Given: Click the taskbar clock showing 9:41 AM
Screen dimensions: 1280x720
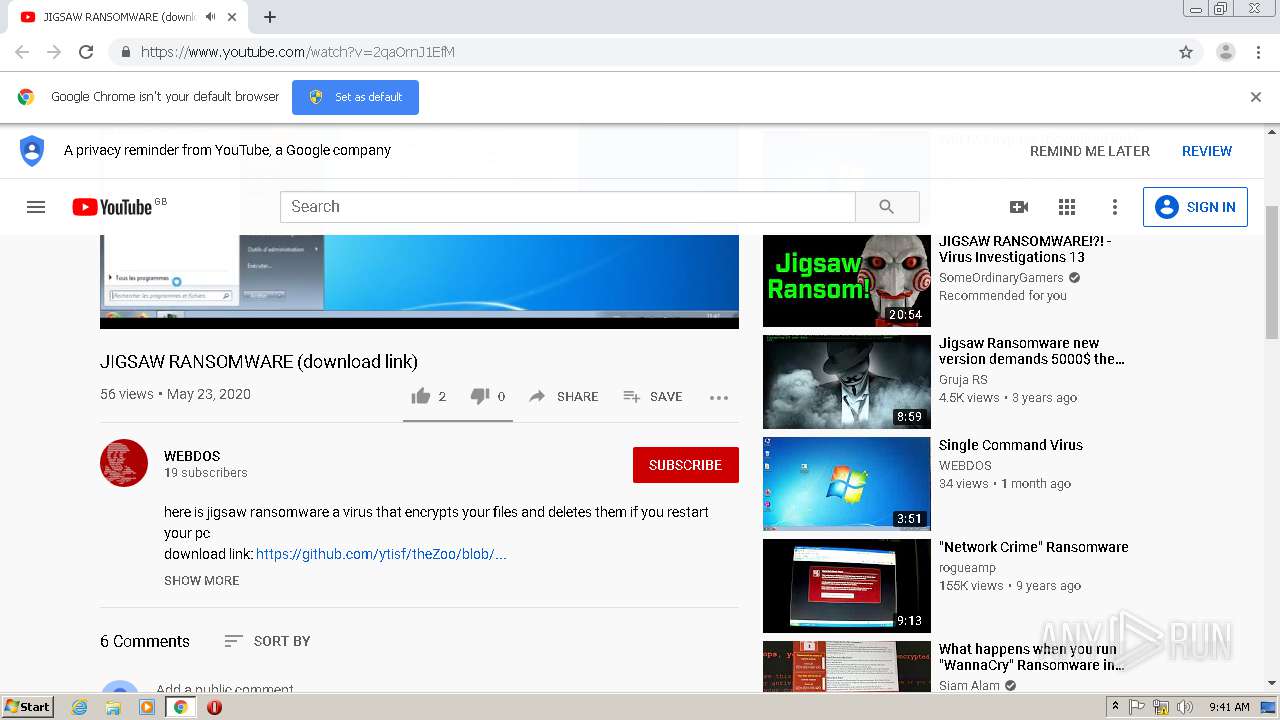Looking at the screenshot, I should 1229,707.
